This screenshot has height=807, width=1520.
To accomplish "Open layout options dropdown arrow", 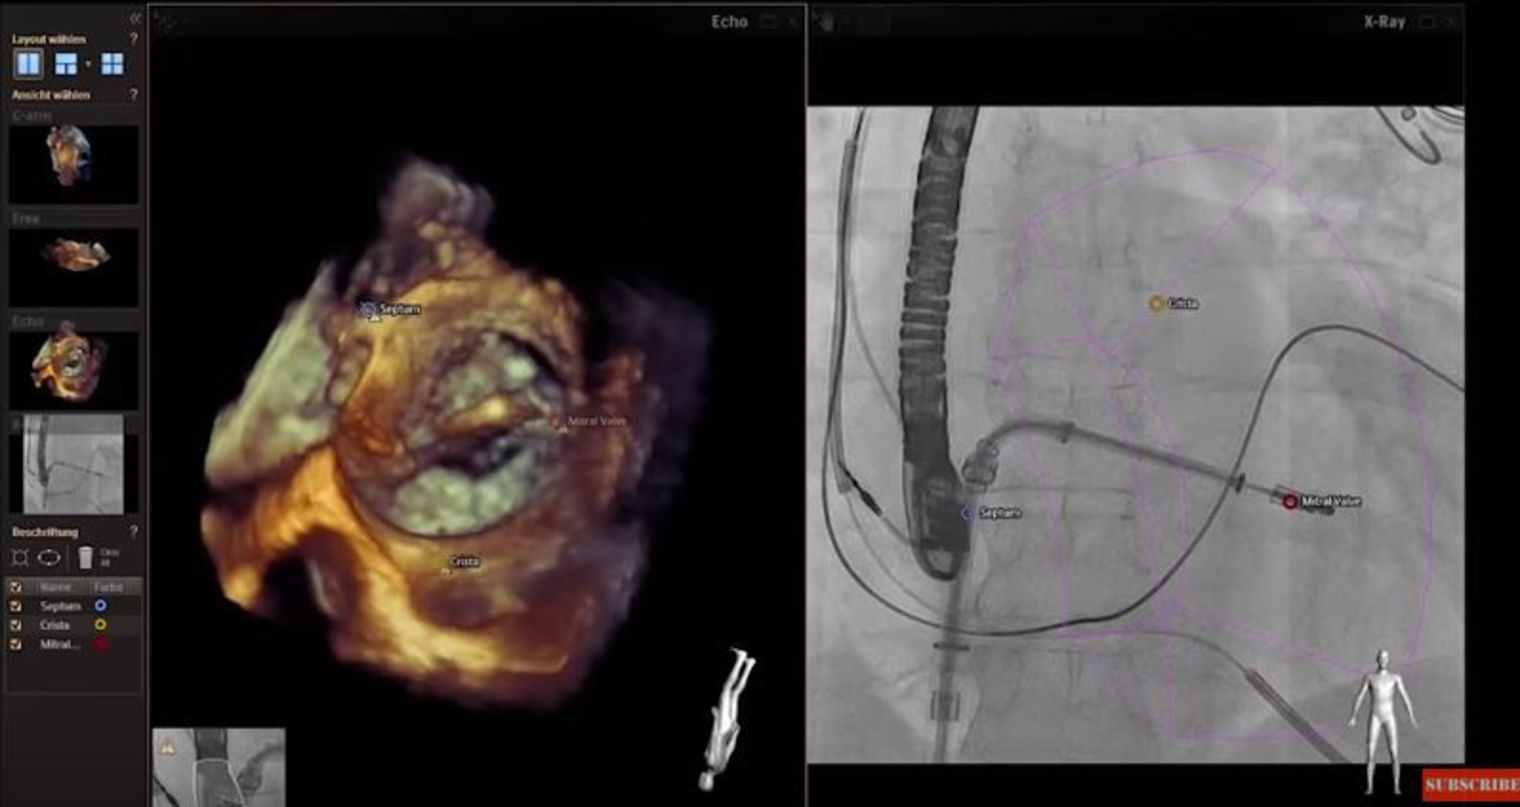I will point(88,64).
